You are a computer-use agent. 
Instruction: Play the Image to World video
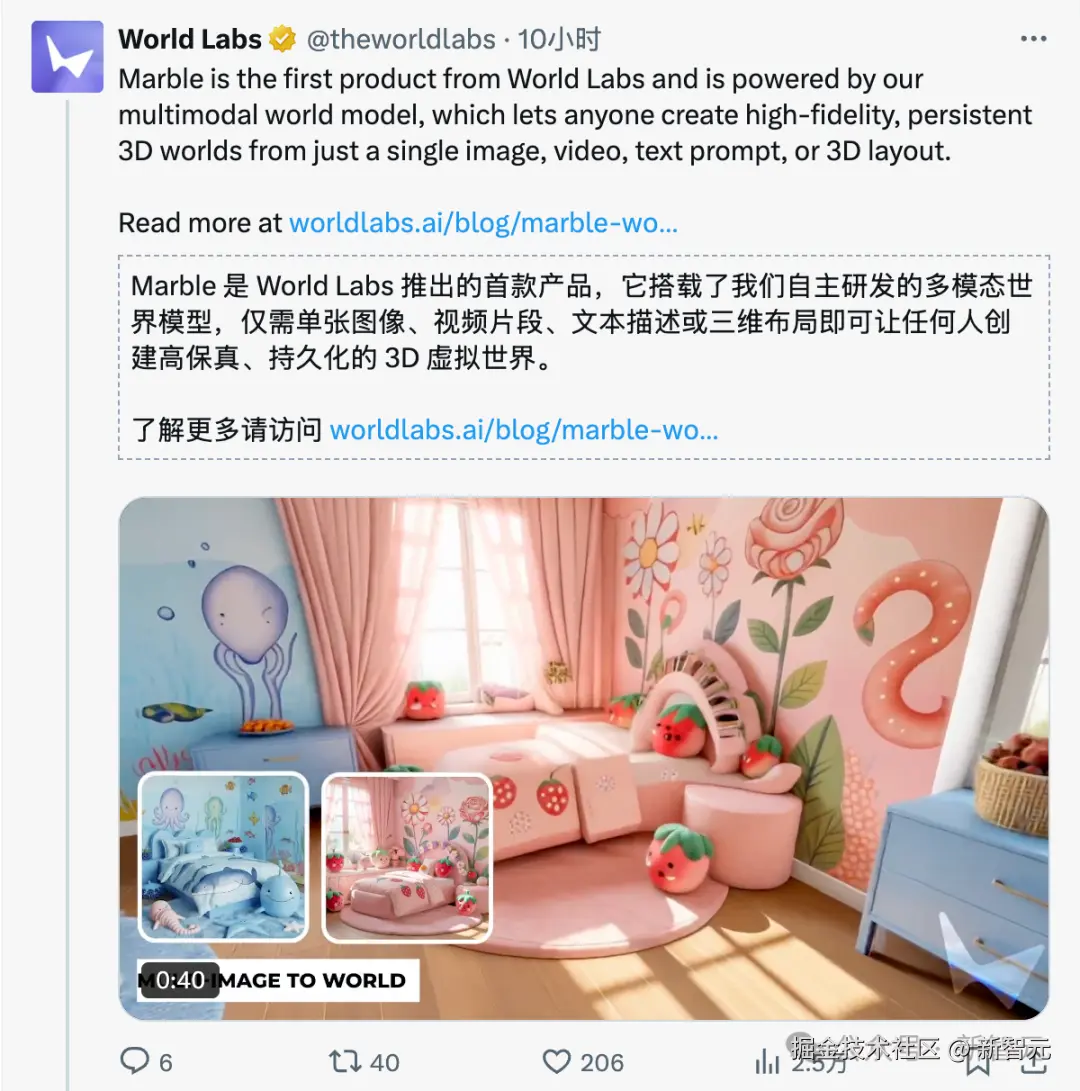point(583,758)
